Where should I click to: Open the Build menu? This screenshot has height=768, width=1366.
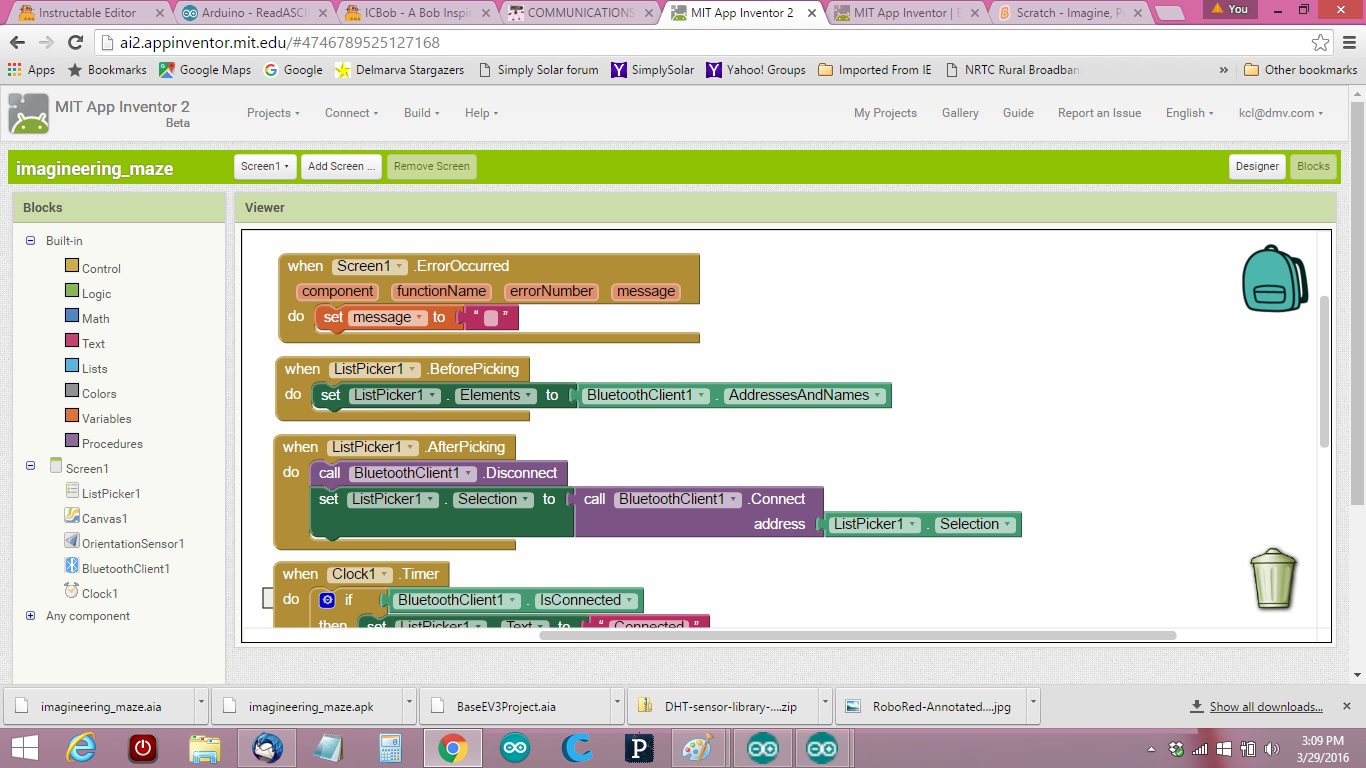pyautogui.click(x=422, y=113)
